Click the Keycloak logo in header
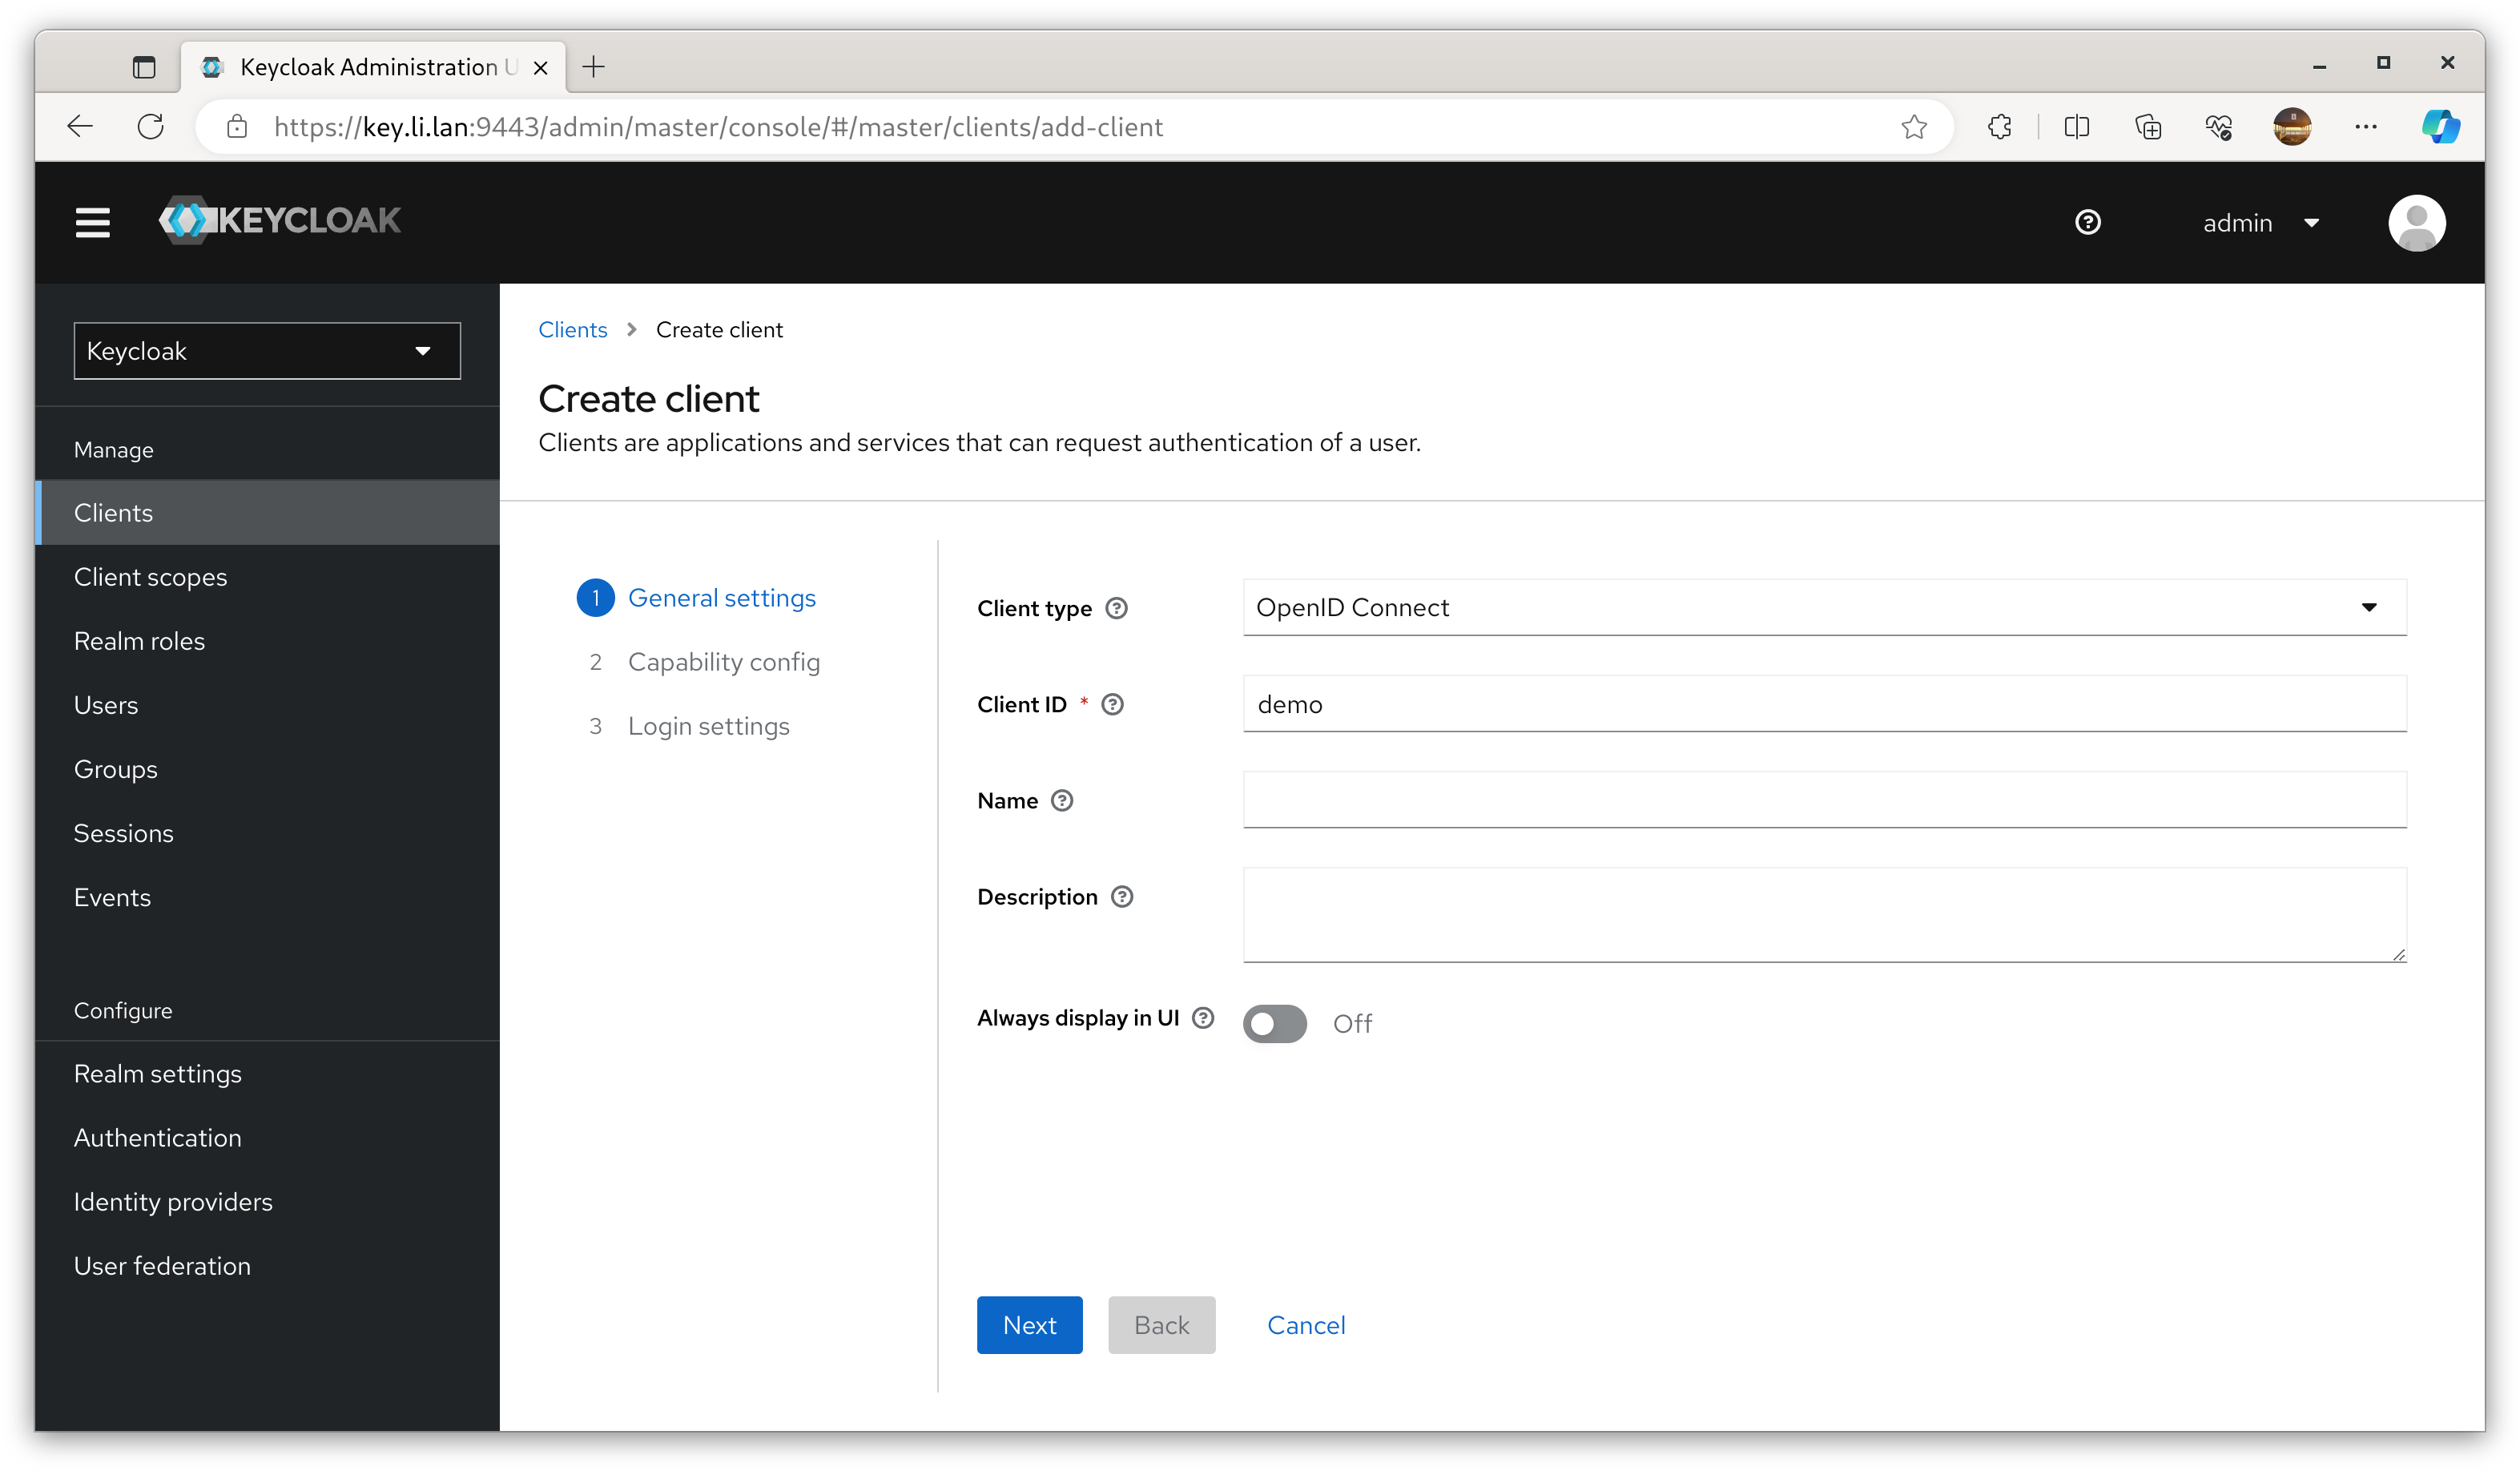Image resolution: width=2520 pixels, height=1471 pixels. coord(280,220)
